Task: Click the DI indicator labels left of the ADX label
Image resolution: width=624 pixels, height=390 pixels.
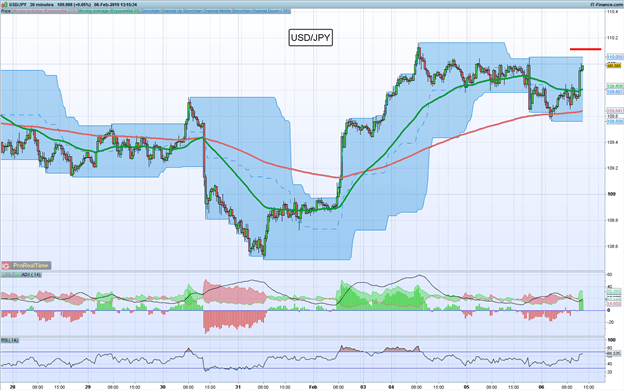Action: point(10,275)
